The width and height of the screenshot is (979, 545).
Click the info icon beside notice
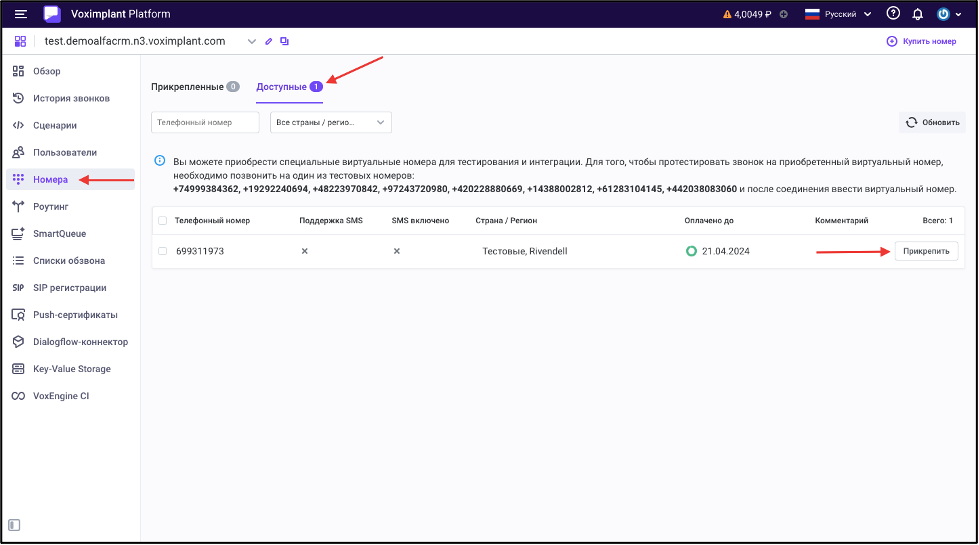coord(160,161)
